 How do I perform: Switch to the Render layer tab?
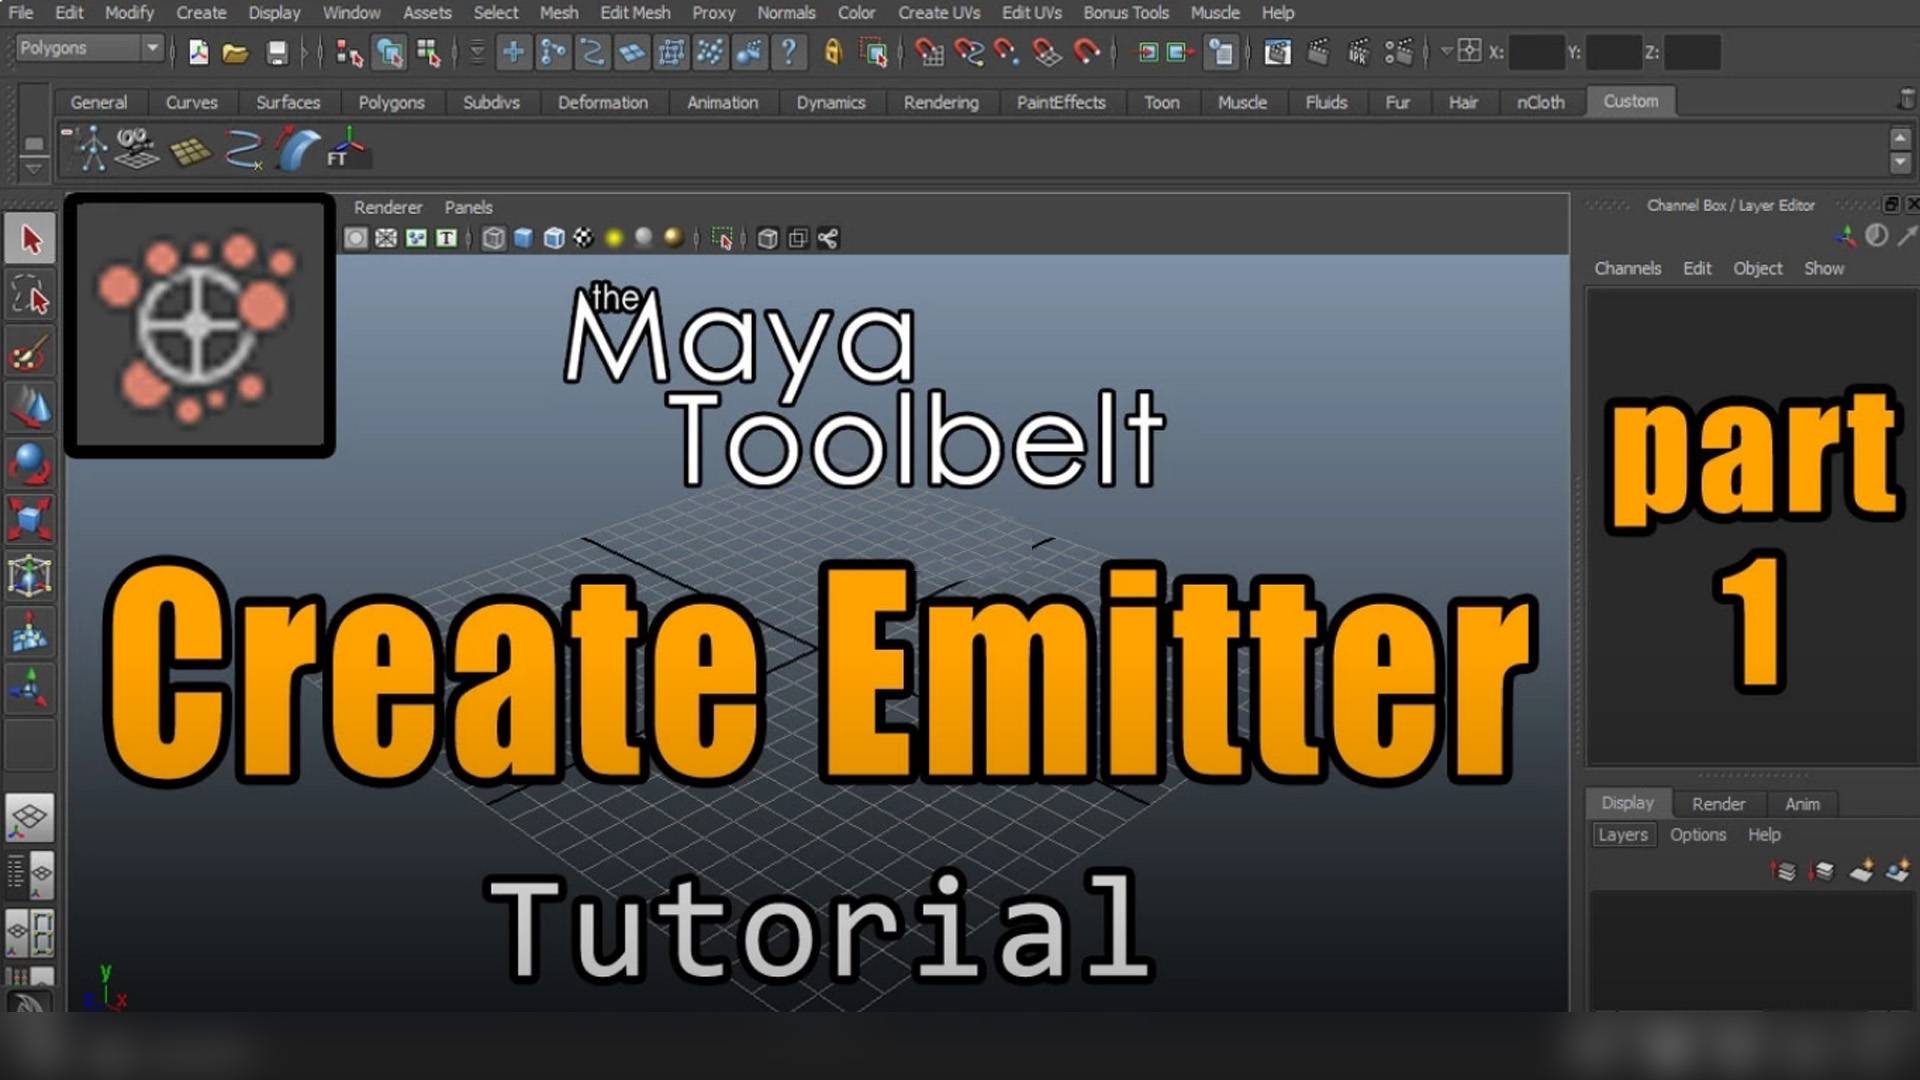[1718, 804]
